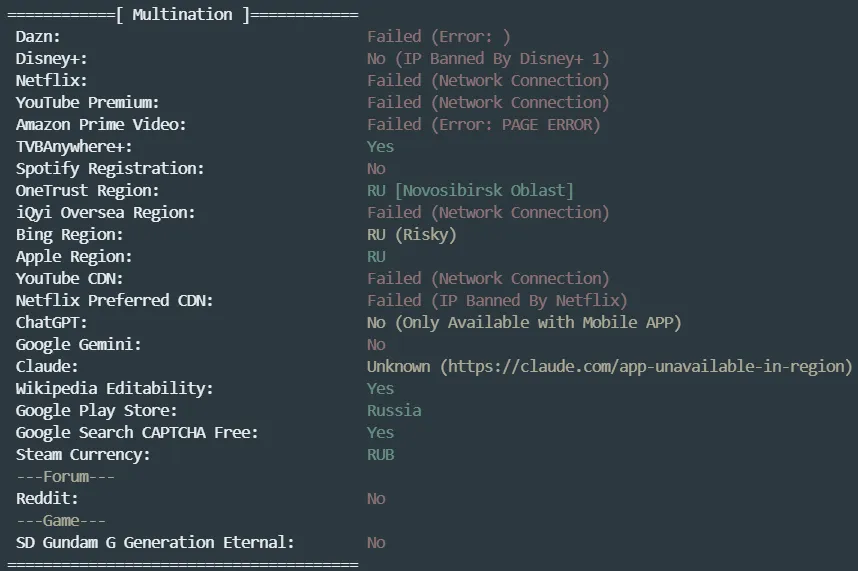Screen dimensions: 858x571
Task: Click the Google Play Store Russia value
Action: pos(394,410)
